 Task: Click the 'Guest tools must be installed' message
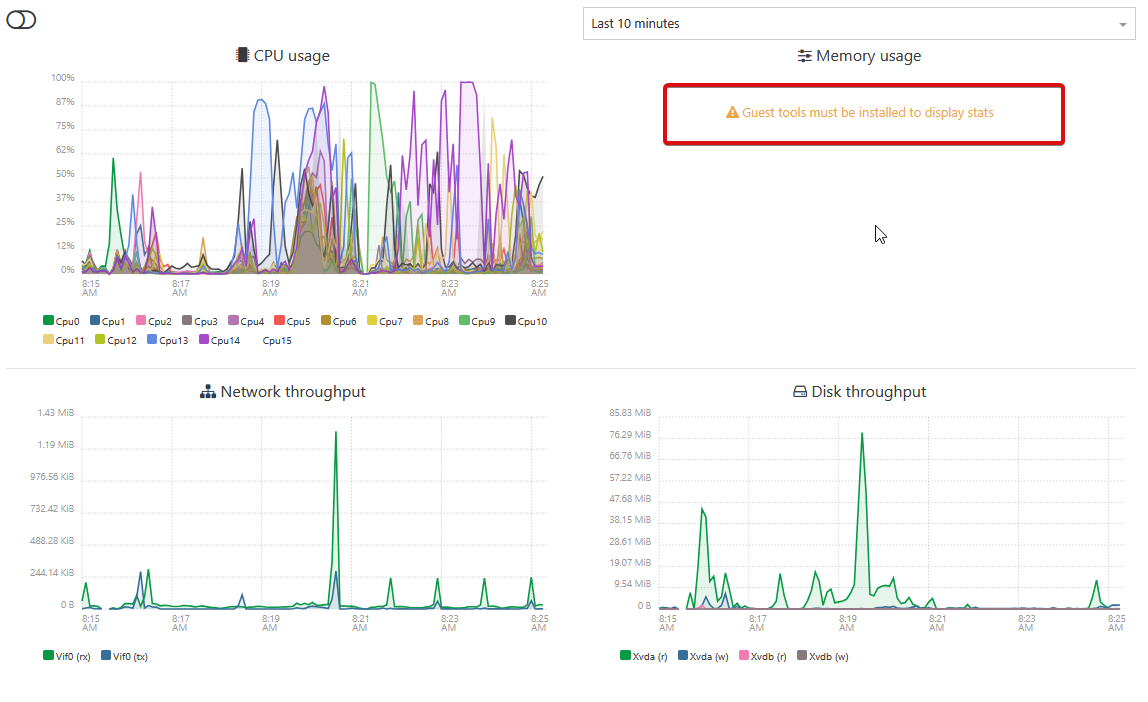click(867, 113)
